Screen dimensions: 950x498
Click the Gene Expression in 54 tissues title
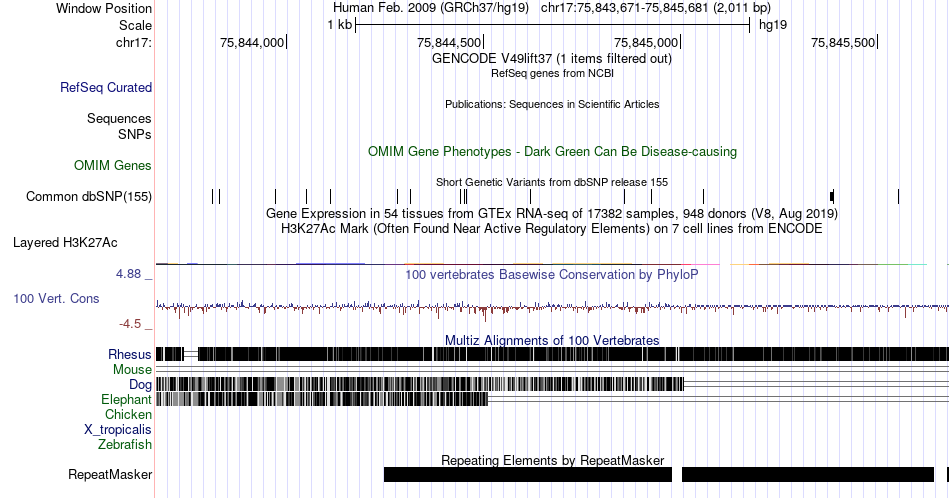(x=552, y=213)
